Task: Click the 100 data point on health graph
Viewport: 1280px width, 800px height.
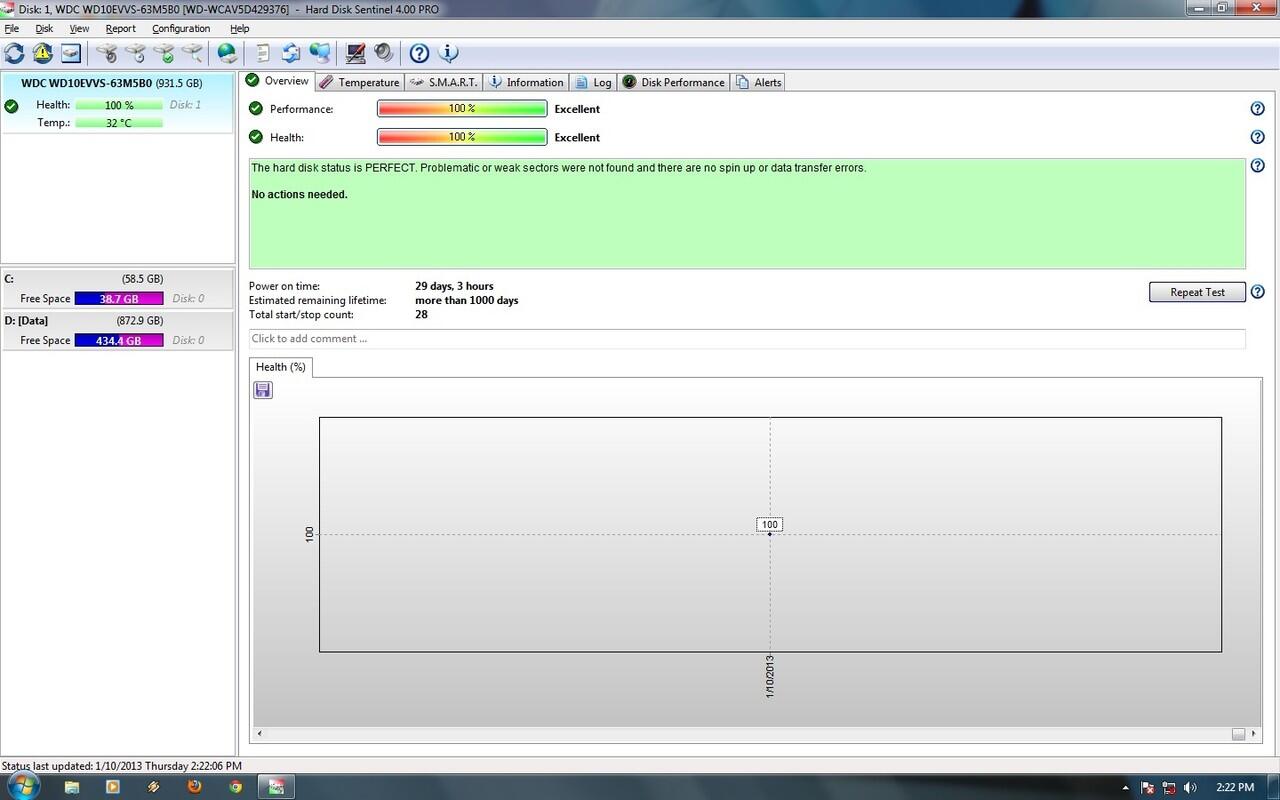Action: 769,534
